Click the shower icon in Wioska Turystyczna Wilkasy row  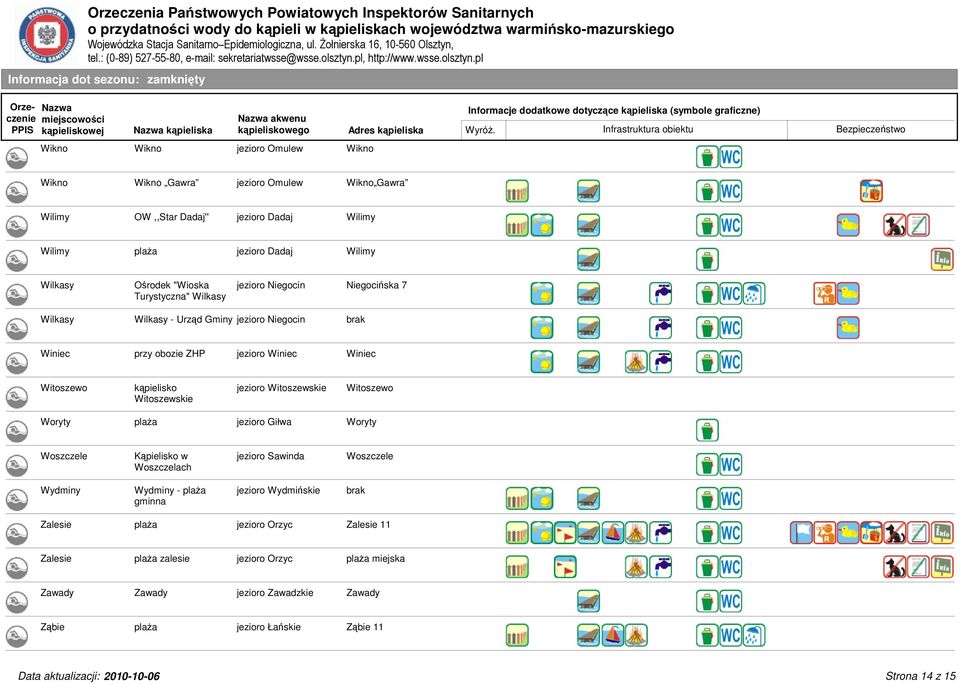[754, 294]
